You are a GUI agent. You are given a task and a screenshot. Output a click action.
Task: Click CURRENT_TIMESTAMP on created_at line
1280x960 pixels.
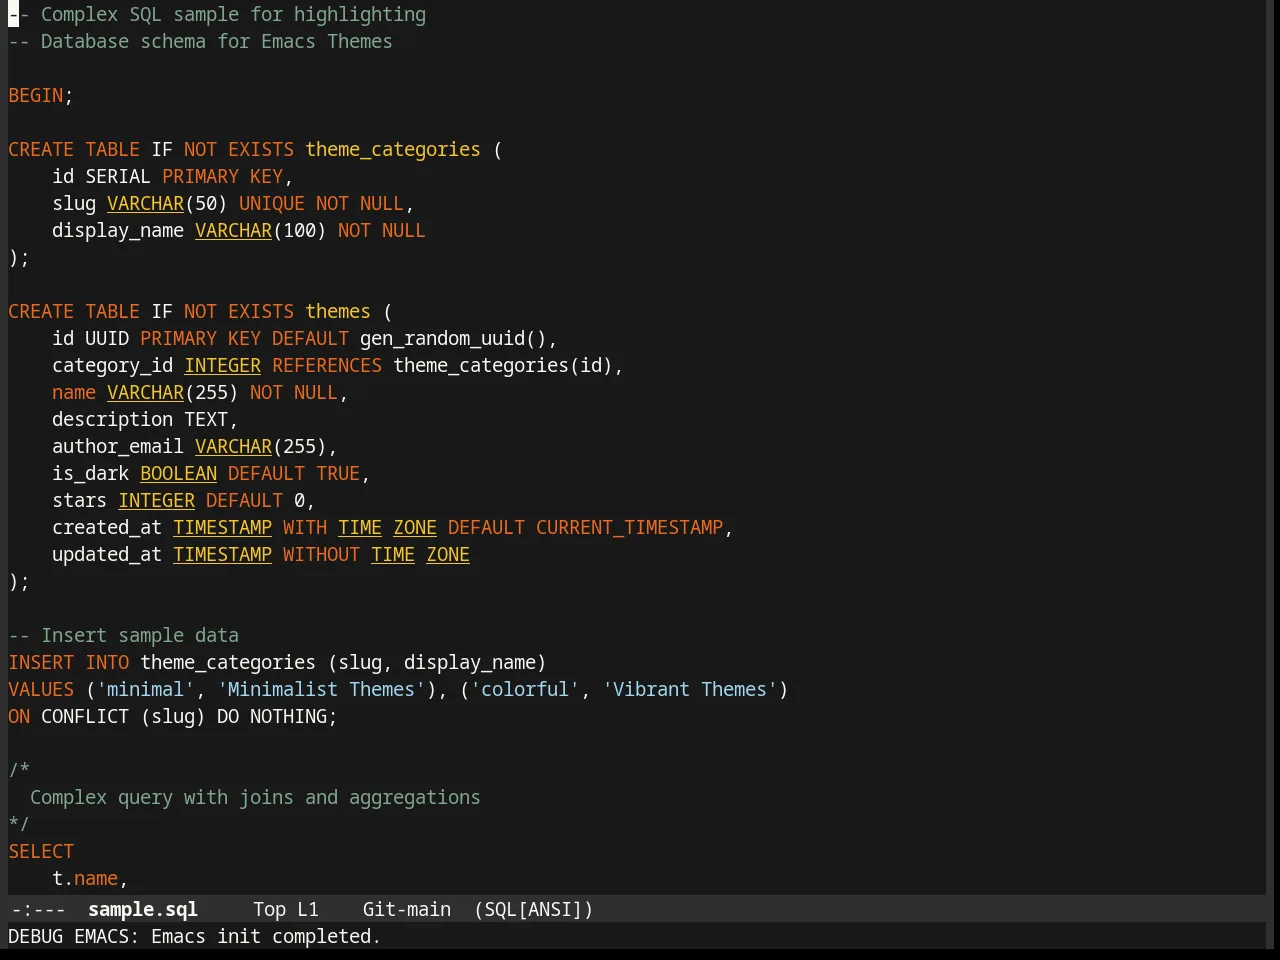tap(629, 527)
